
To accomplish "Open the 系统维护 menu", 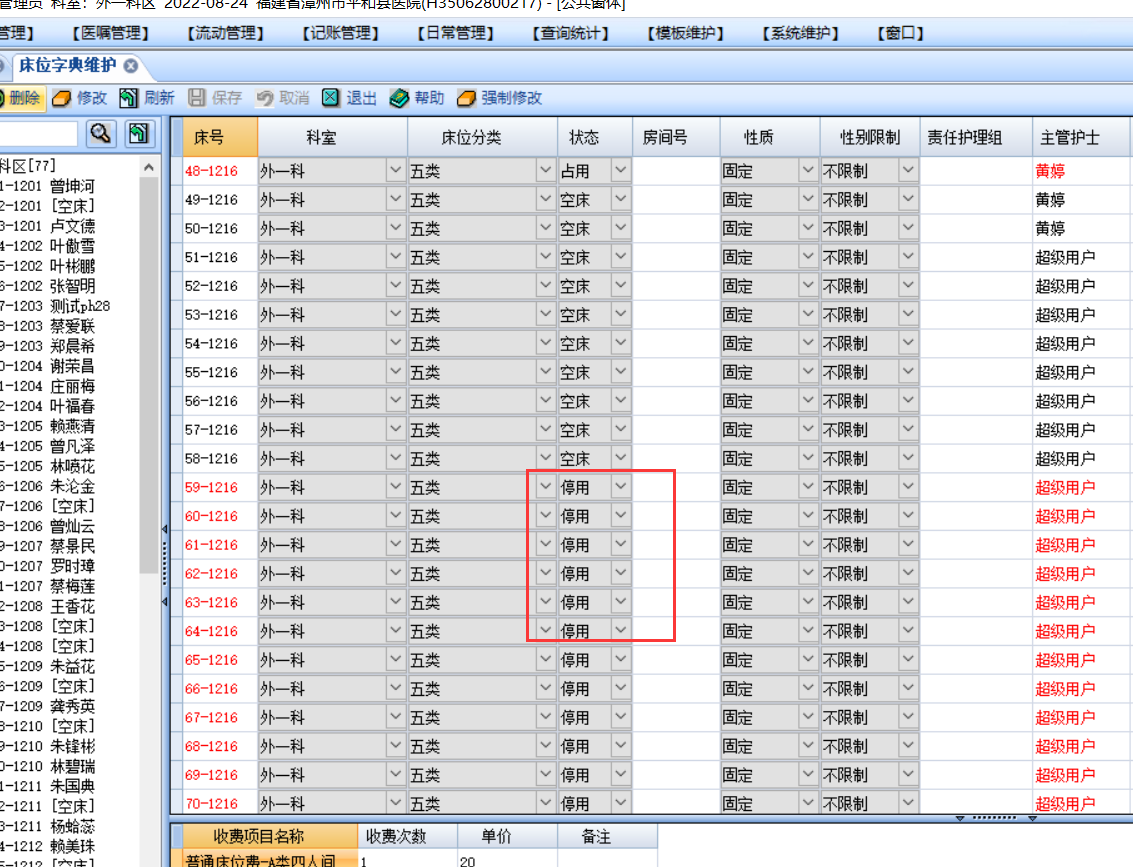I will point(800,33).
